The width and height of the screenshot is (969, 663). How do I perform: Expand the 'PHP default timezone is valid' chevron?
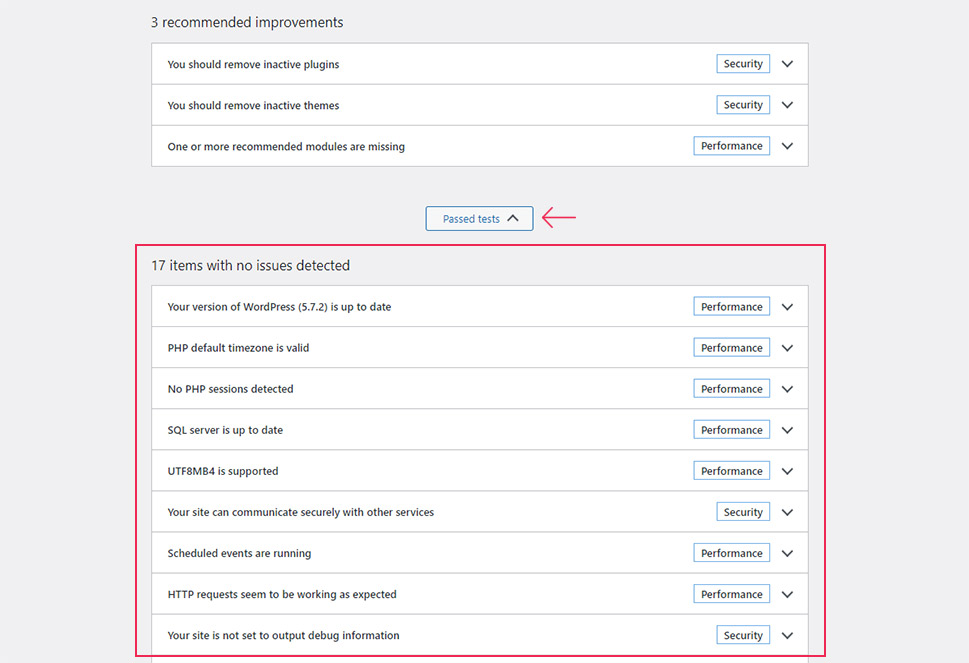[x=787, y=348]
